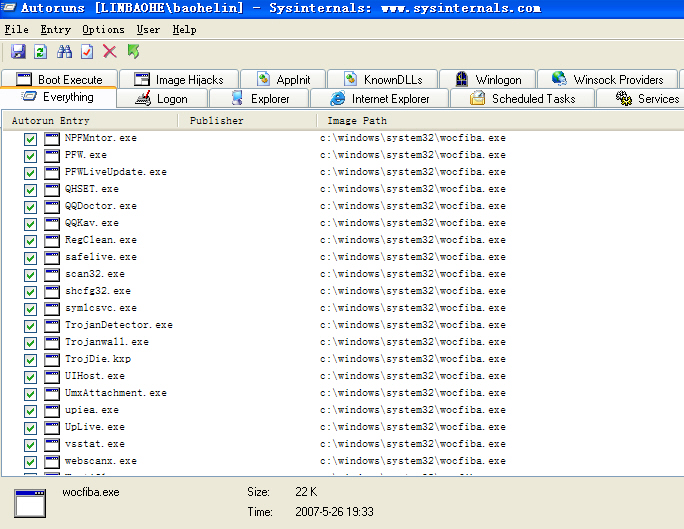Image resolution: width=684 pixels, height=529 pixels.
Task: Disable the QQDoctor.exe entry checkbox
Action: pyautogui.click(x=30, y=207)
